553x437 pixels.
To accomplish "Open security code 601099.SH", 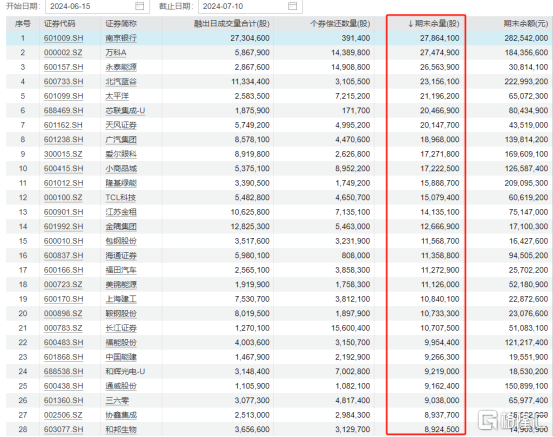I will click(x=63, y=96).
